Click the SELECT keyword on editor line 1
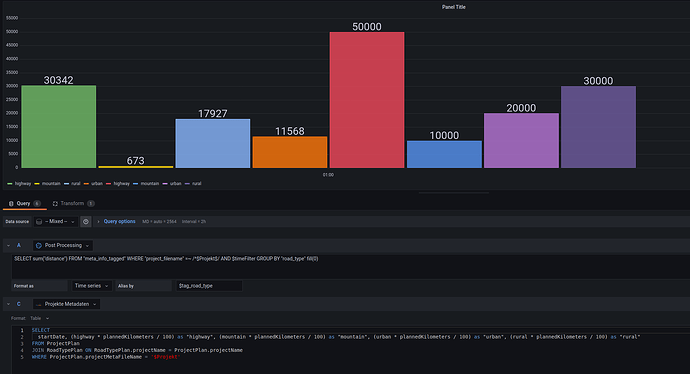The height and width of the screenshot is (374, 690). pos(41,330)
